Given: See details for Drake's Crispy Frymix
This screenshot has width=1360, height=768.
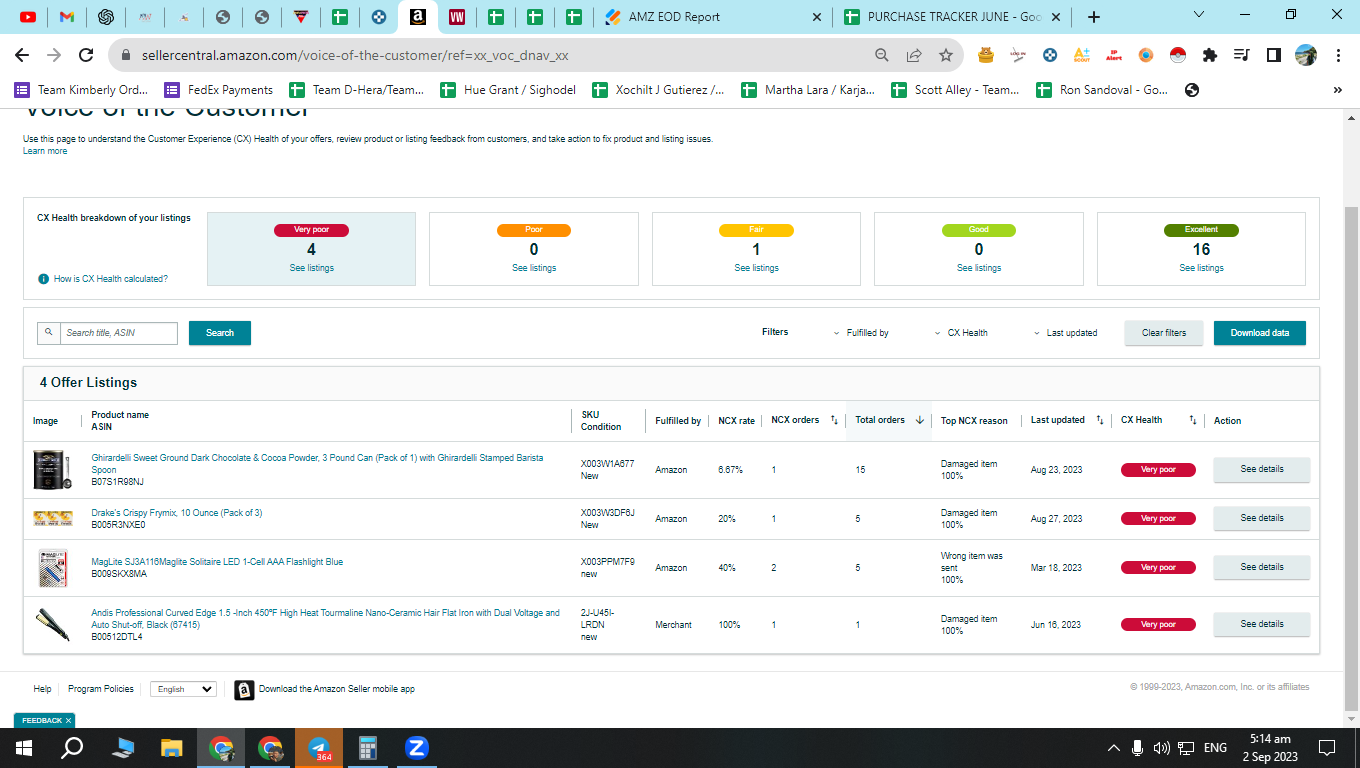Looking at the screenshot, I should pyautogui.click(x=1261, y=518).
